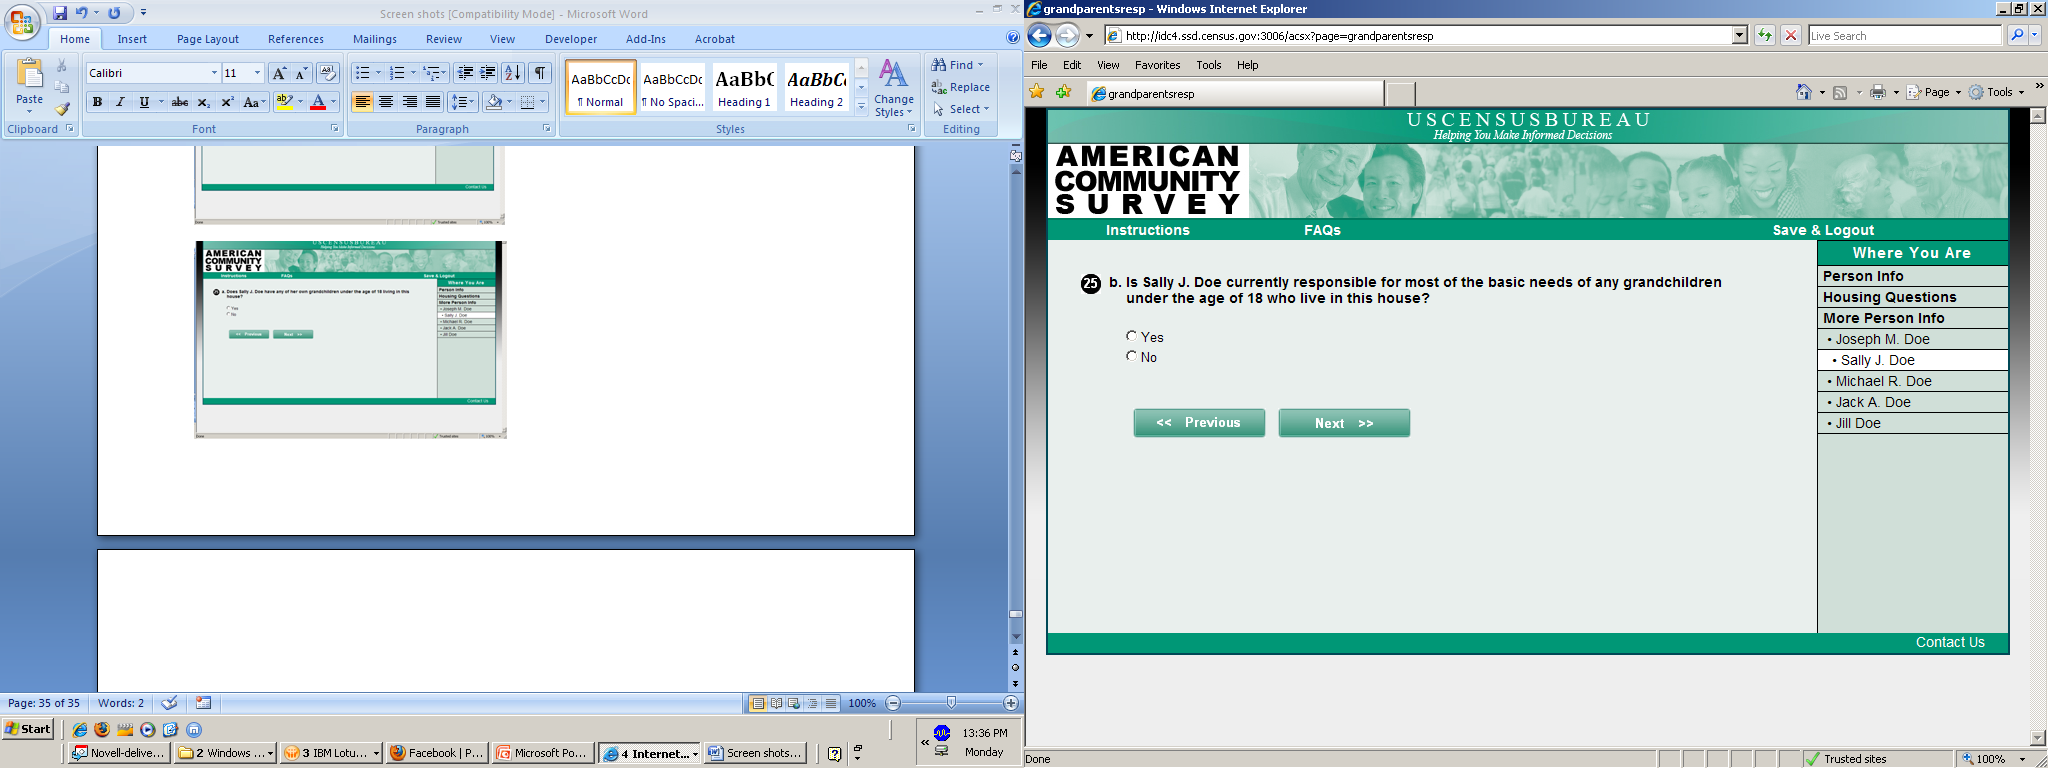Open Word Help with the question mark icon
Image resolution: width=2048 pixels, height=768 pixels.
[x=1013, y=38]
